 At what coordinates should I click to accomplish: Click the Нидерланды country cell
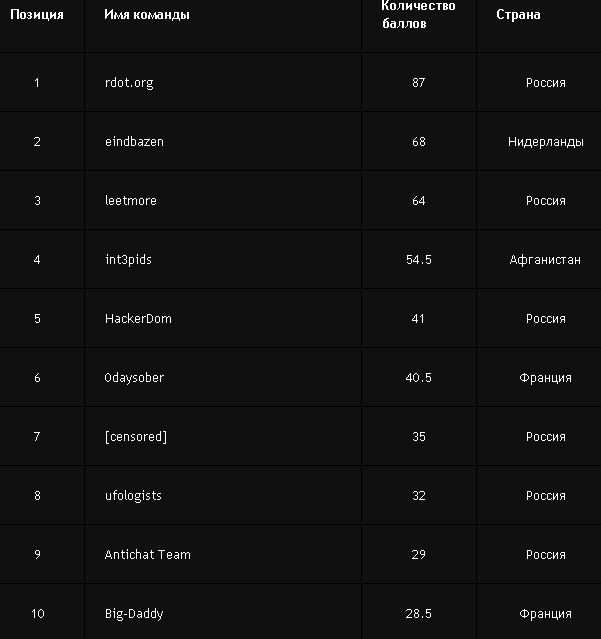click(545, 142)
